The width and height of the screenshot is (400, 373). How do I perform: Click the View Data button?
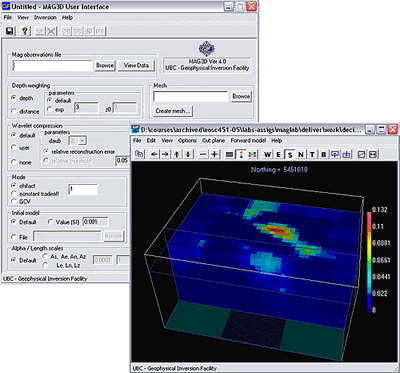(x=136, y=65)
